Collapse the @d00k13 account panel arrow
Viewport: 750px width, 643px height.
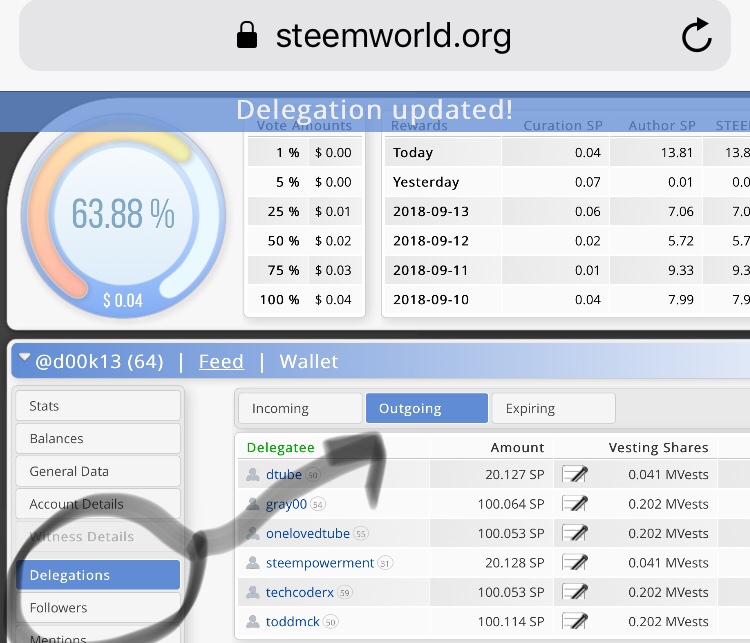click(24, 357)
